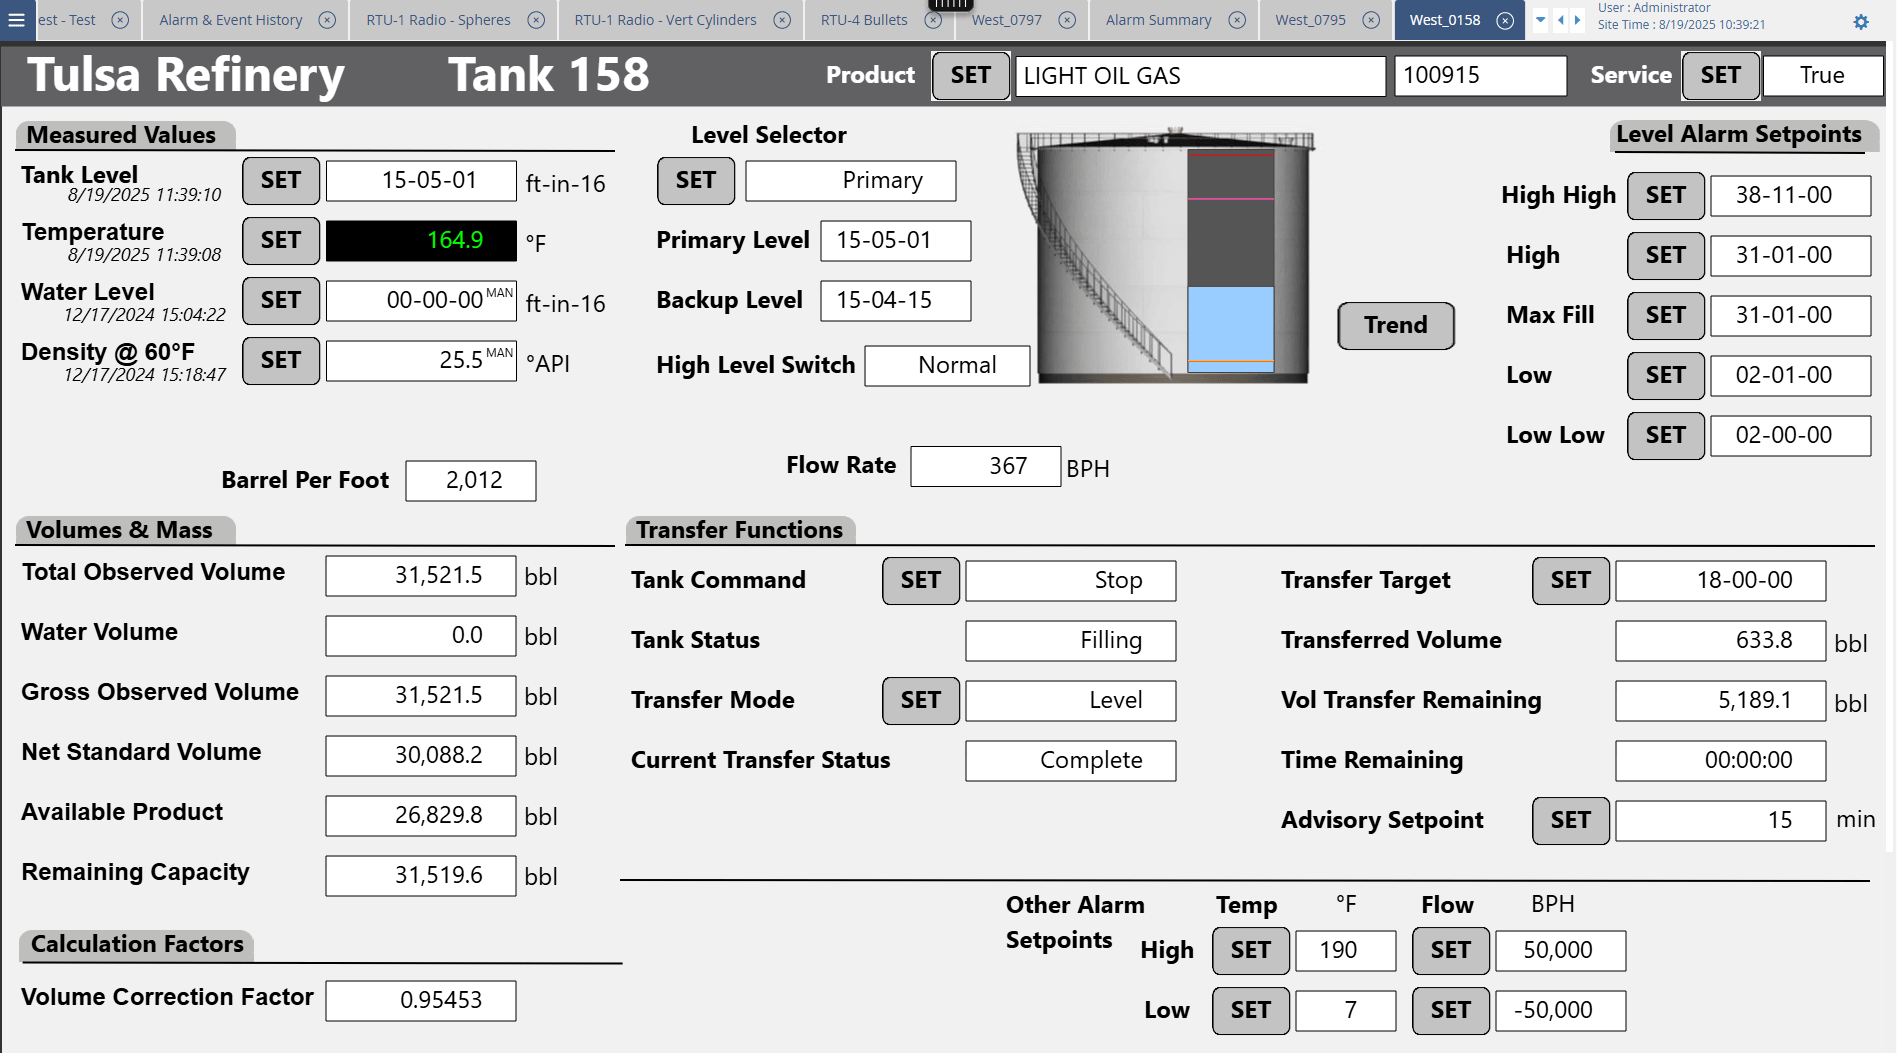Screen dimensions: 1897x1053
Task: Click SET for High alarm setpoint
Action: (x=1666, y=256)
